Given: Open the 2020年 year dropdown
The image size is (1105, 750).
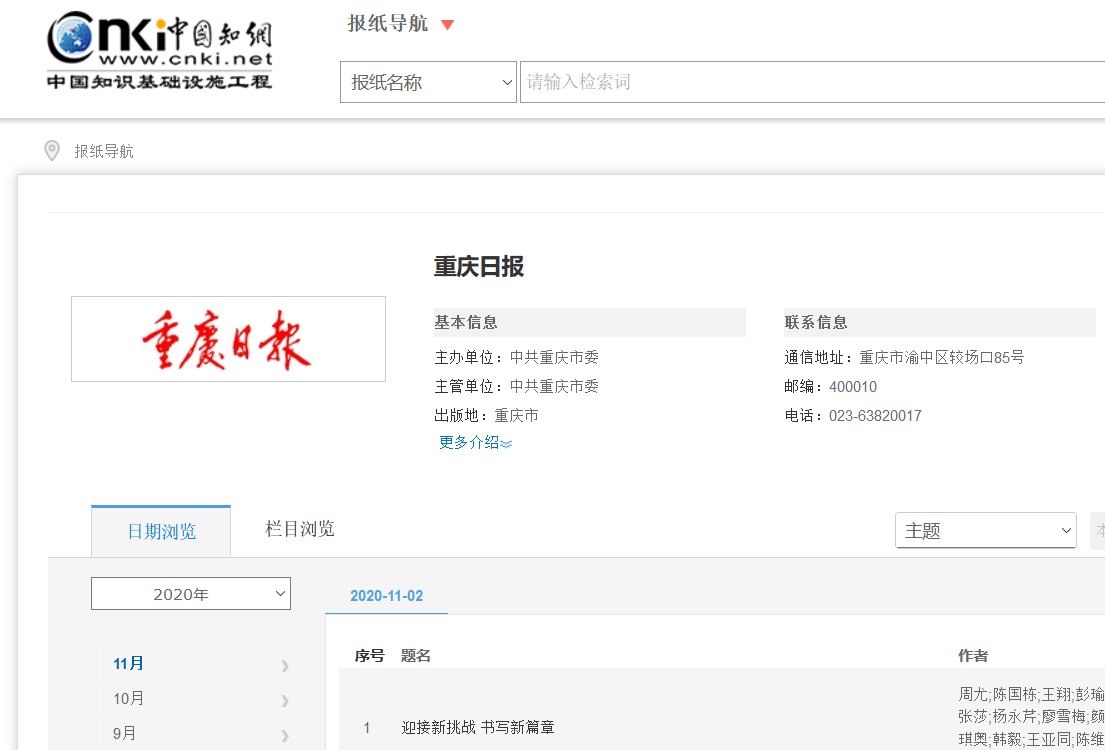Looking at the screenshot, I should point(191,594).
